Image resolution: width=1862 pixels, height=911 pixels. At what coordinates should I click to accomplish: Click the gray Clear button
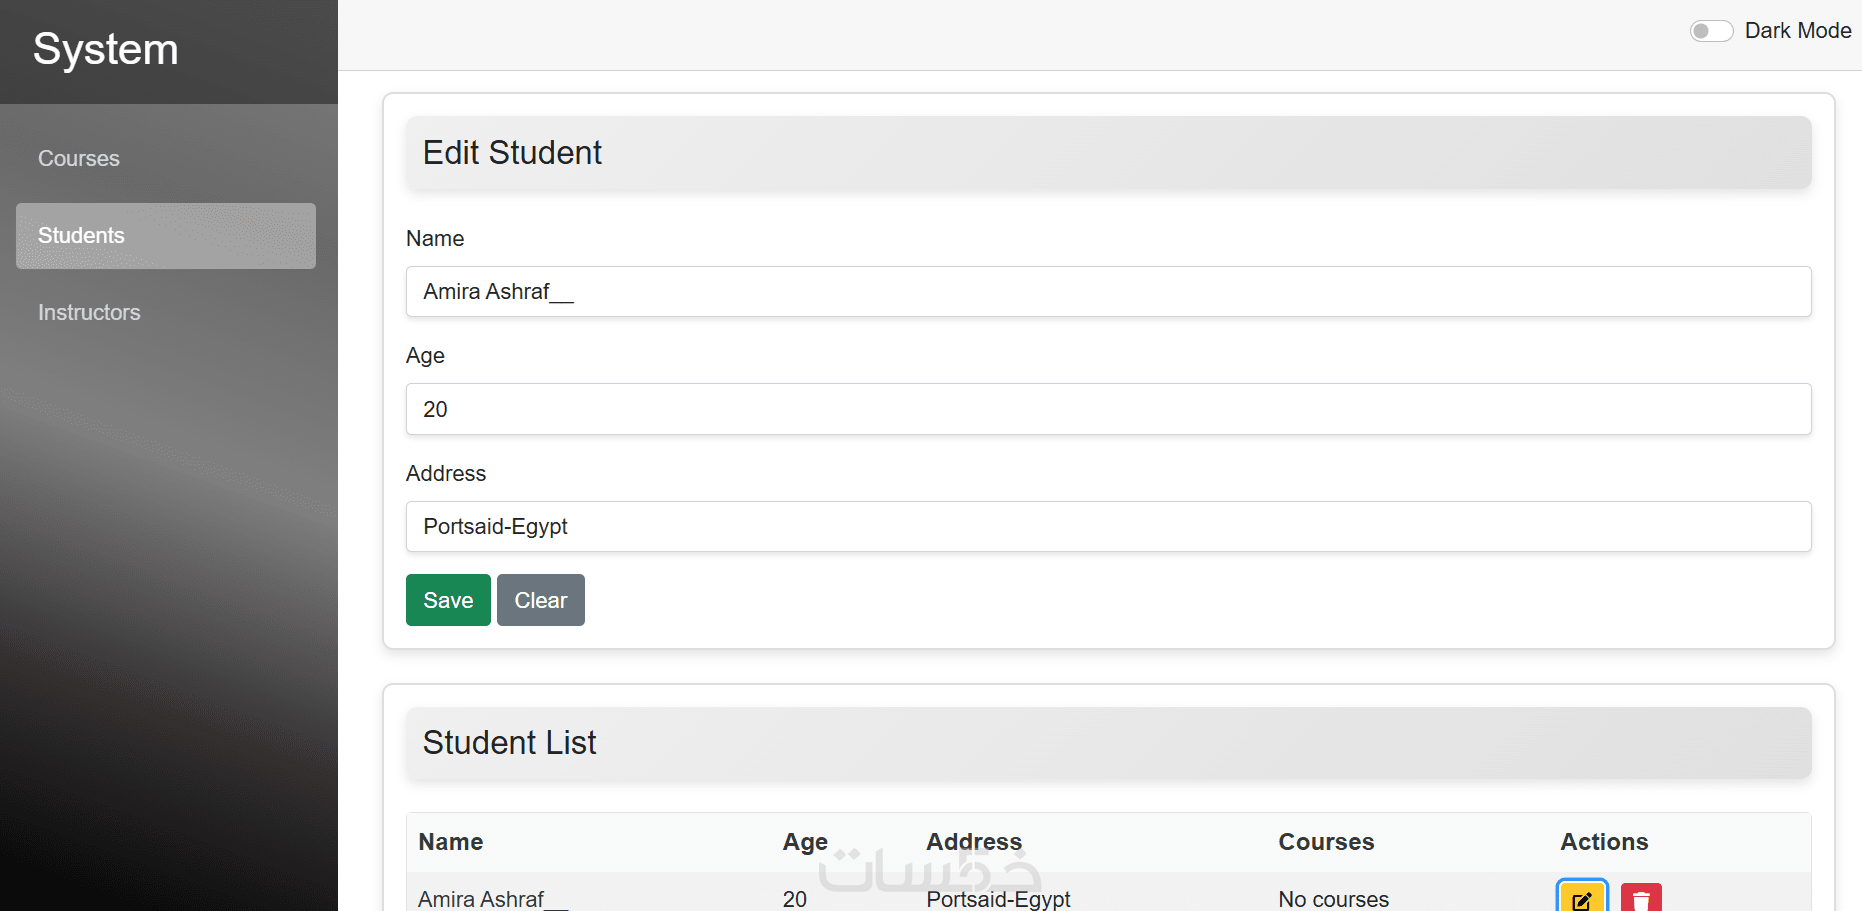tap(540, 600)
